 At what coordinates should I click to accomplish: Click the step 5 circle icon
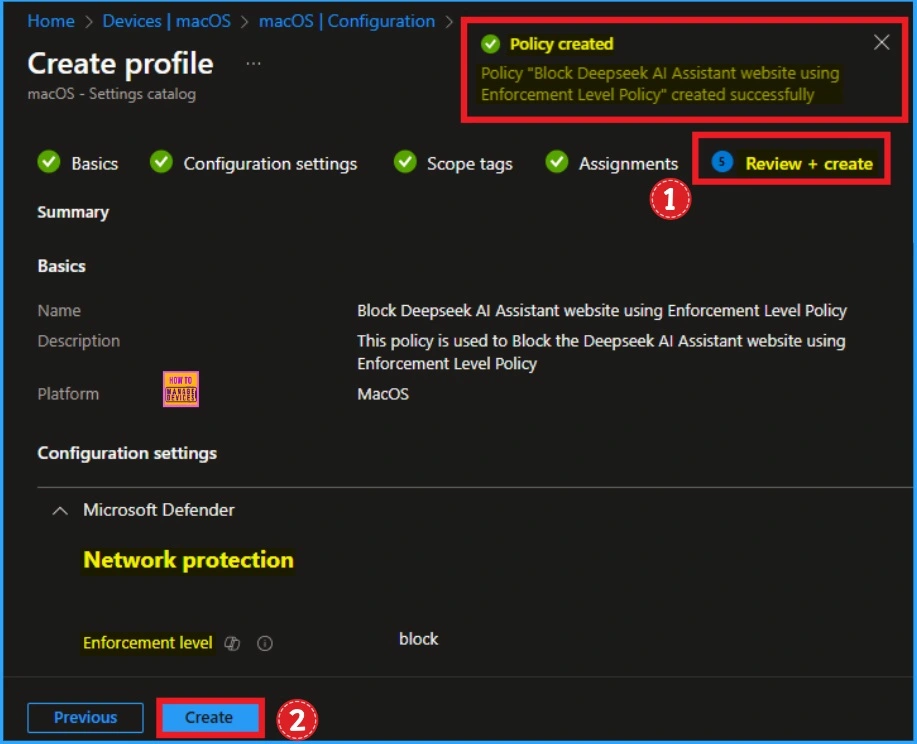click(722, 162)
